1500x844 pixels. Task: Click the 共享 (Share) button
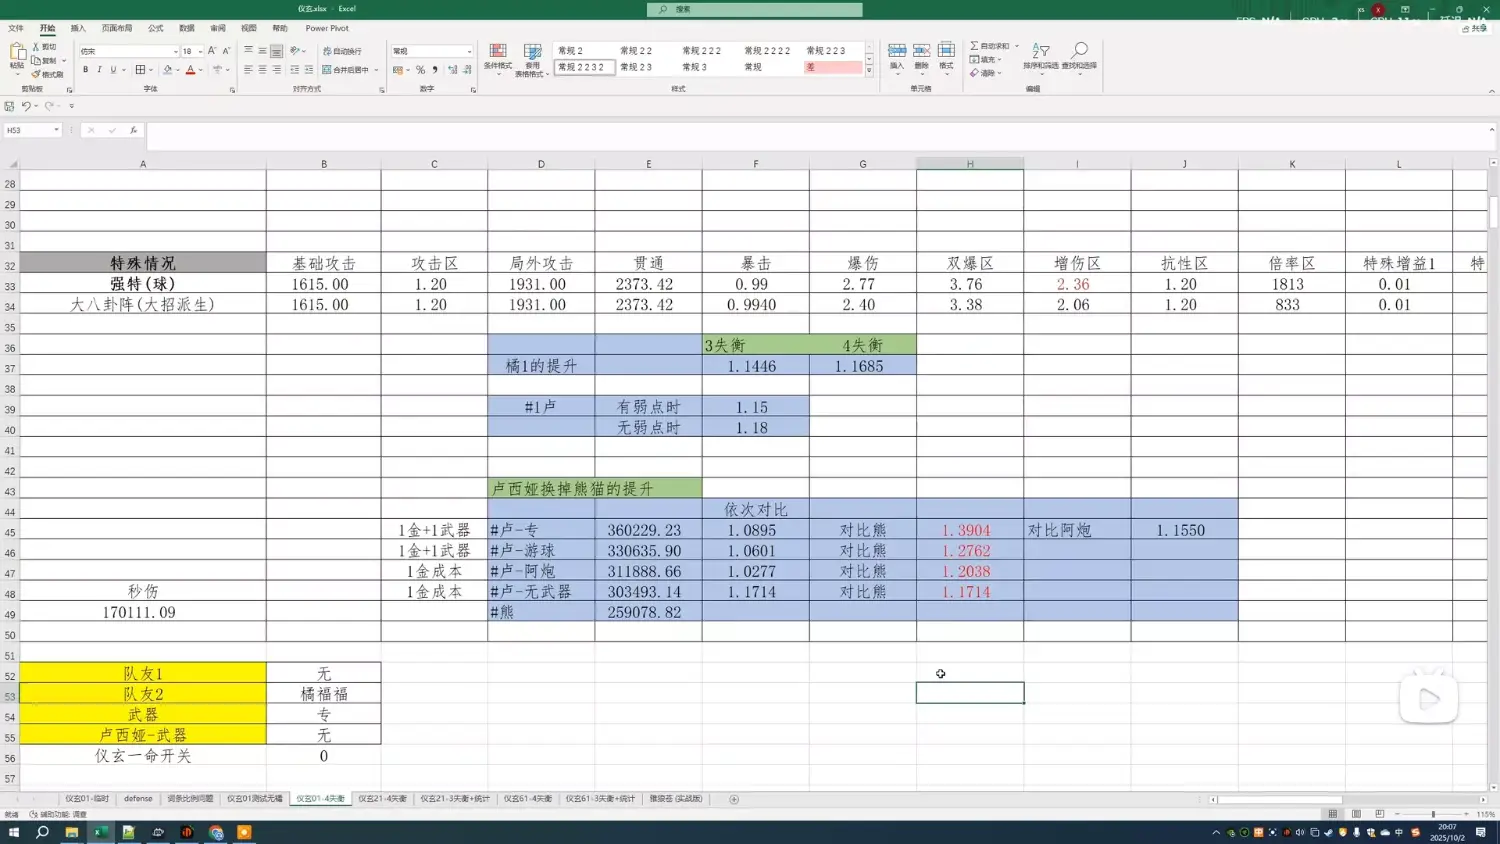[1473, 29]
